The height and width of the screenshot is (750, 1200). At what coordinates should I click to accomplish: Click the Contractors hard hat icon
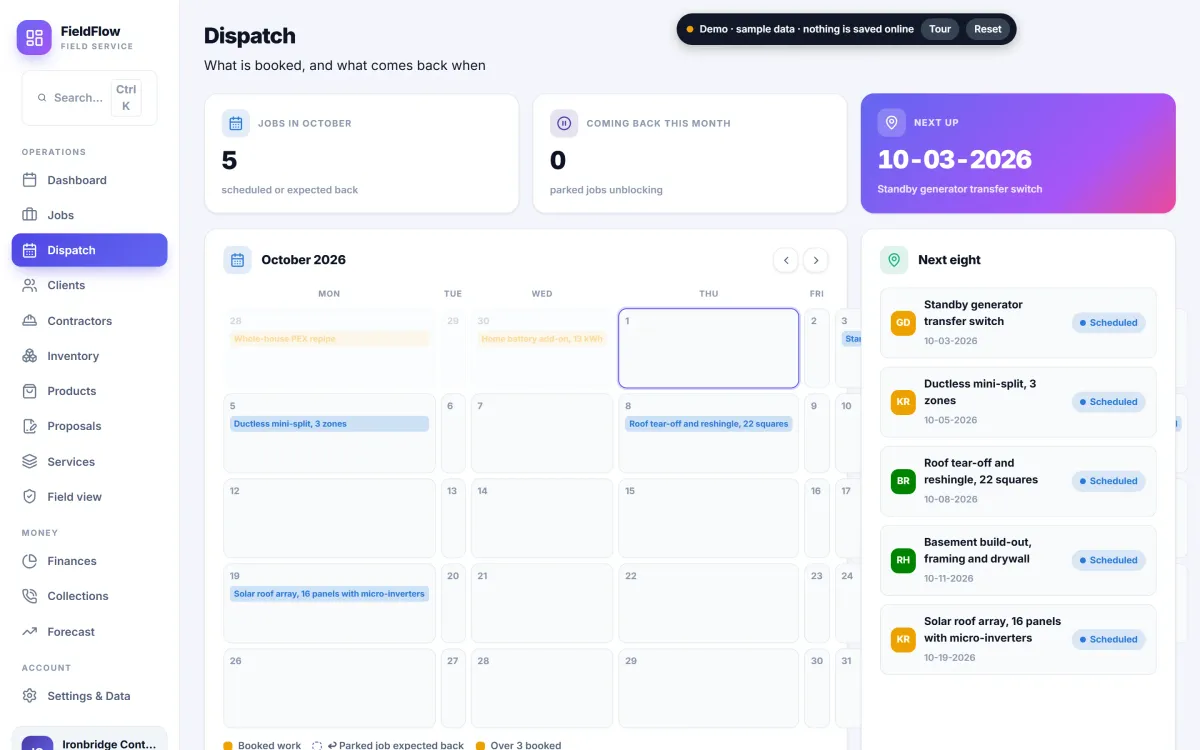[x=30, y=321]
